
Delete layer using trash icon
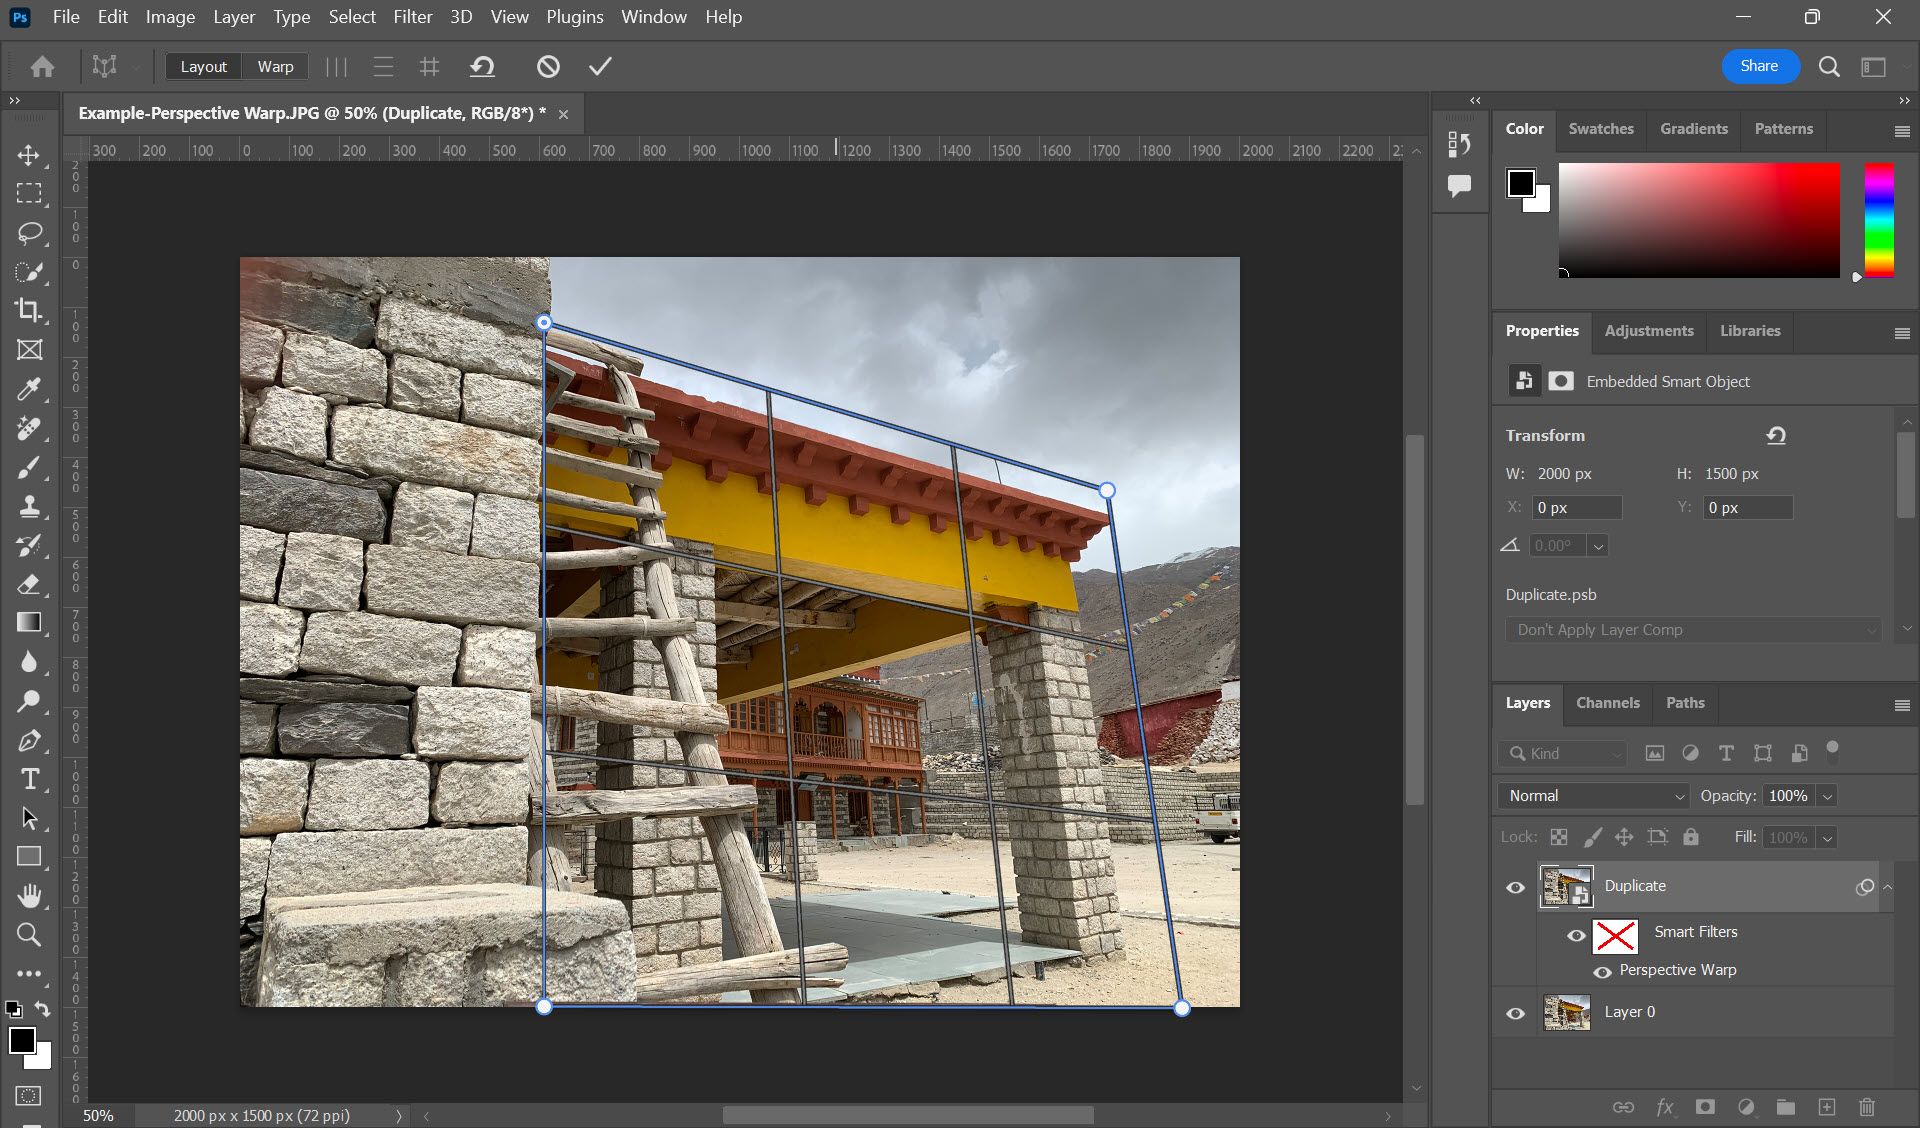point(1867,1107)
